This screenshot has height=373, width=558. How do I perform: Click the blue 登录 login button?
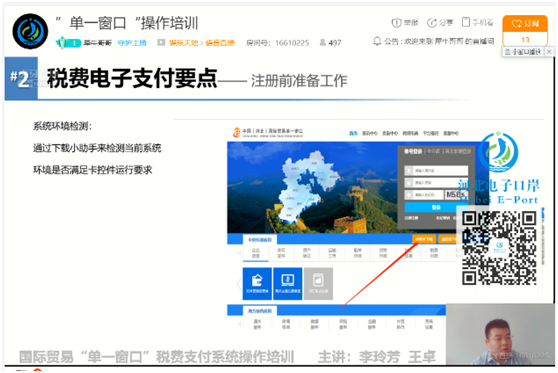(x=436, y=207)
